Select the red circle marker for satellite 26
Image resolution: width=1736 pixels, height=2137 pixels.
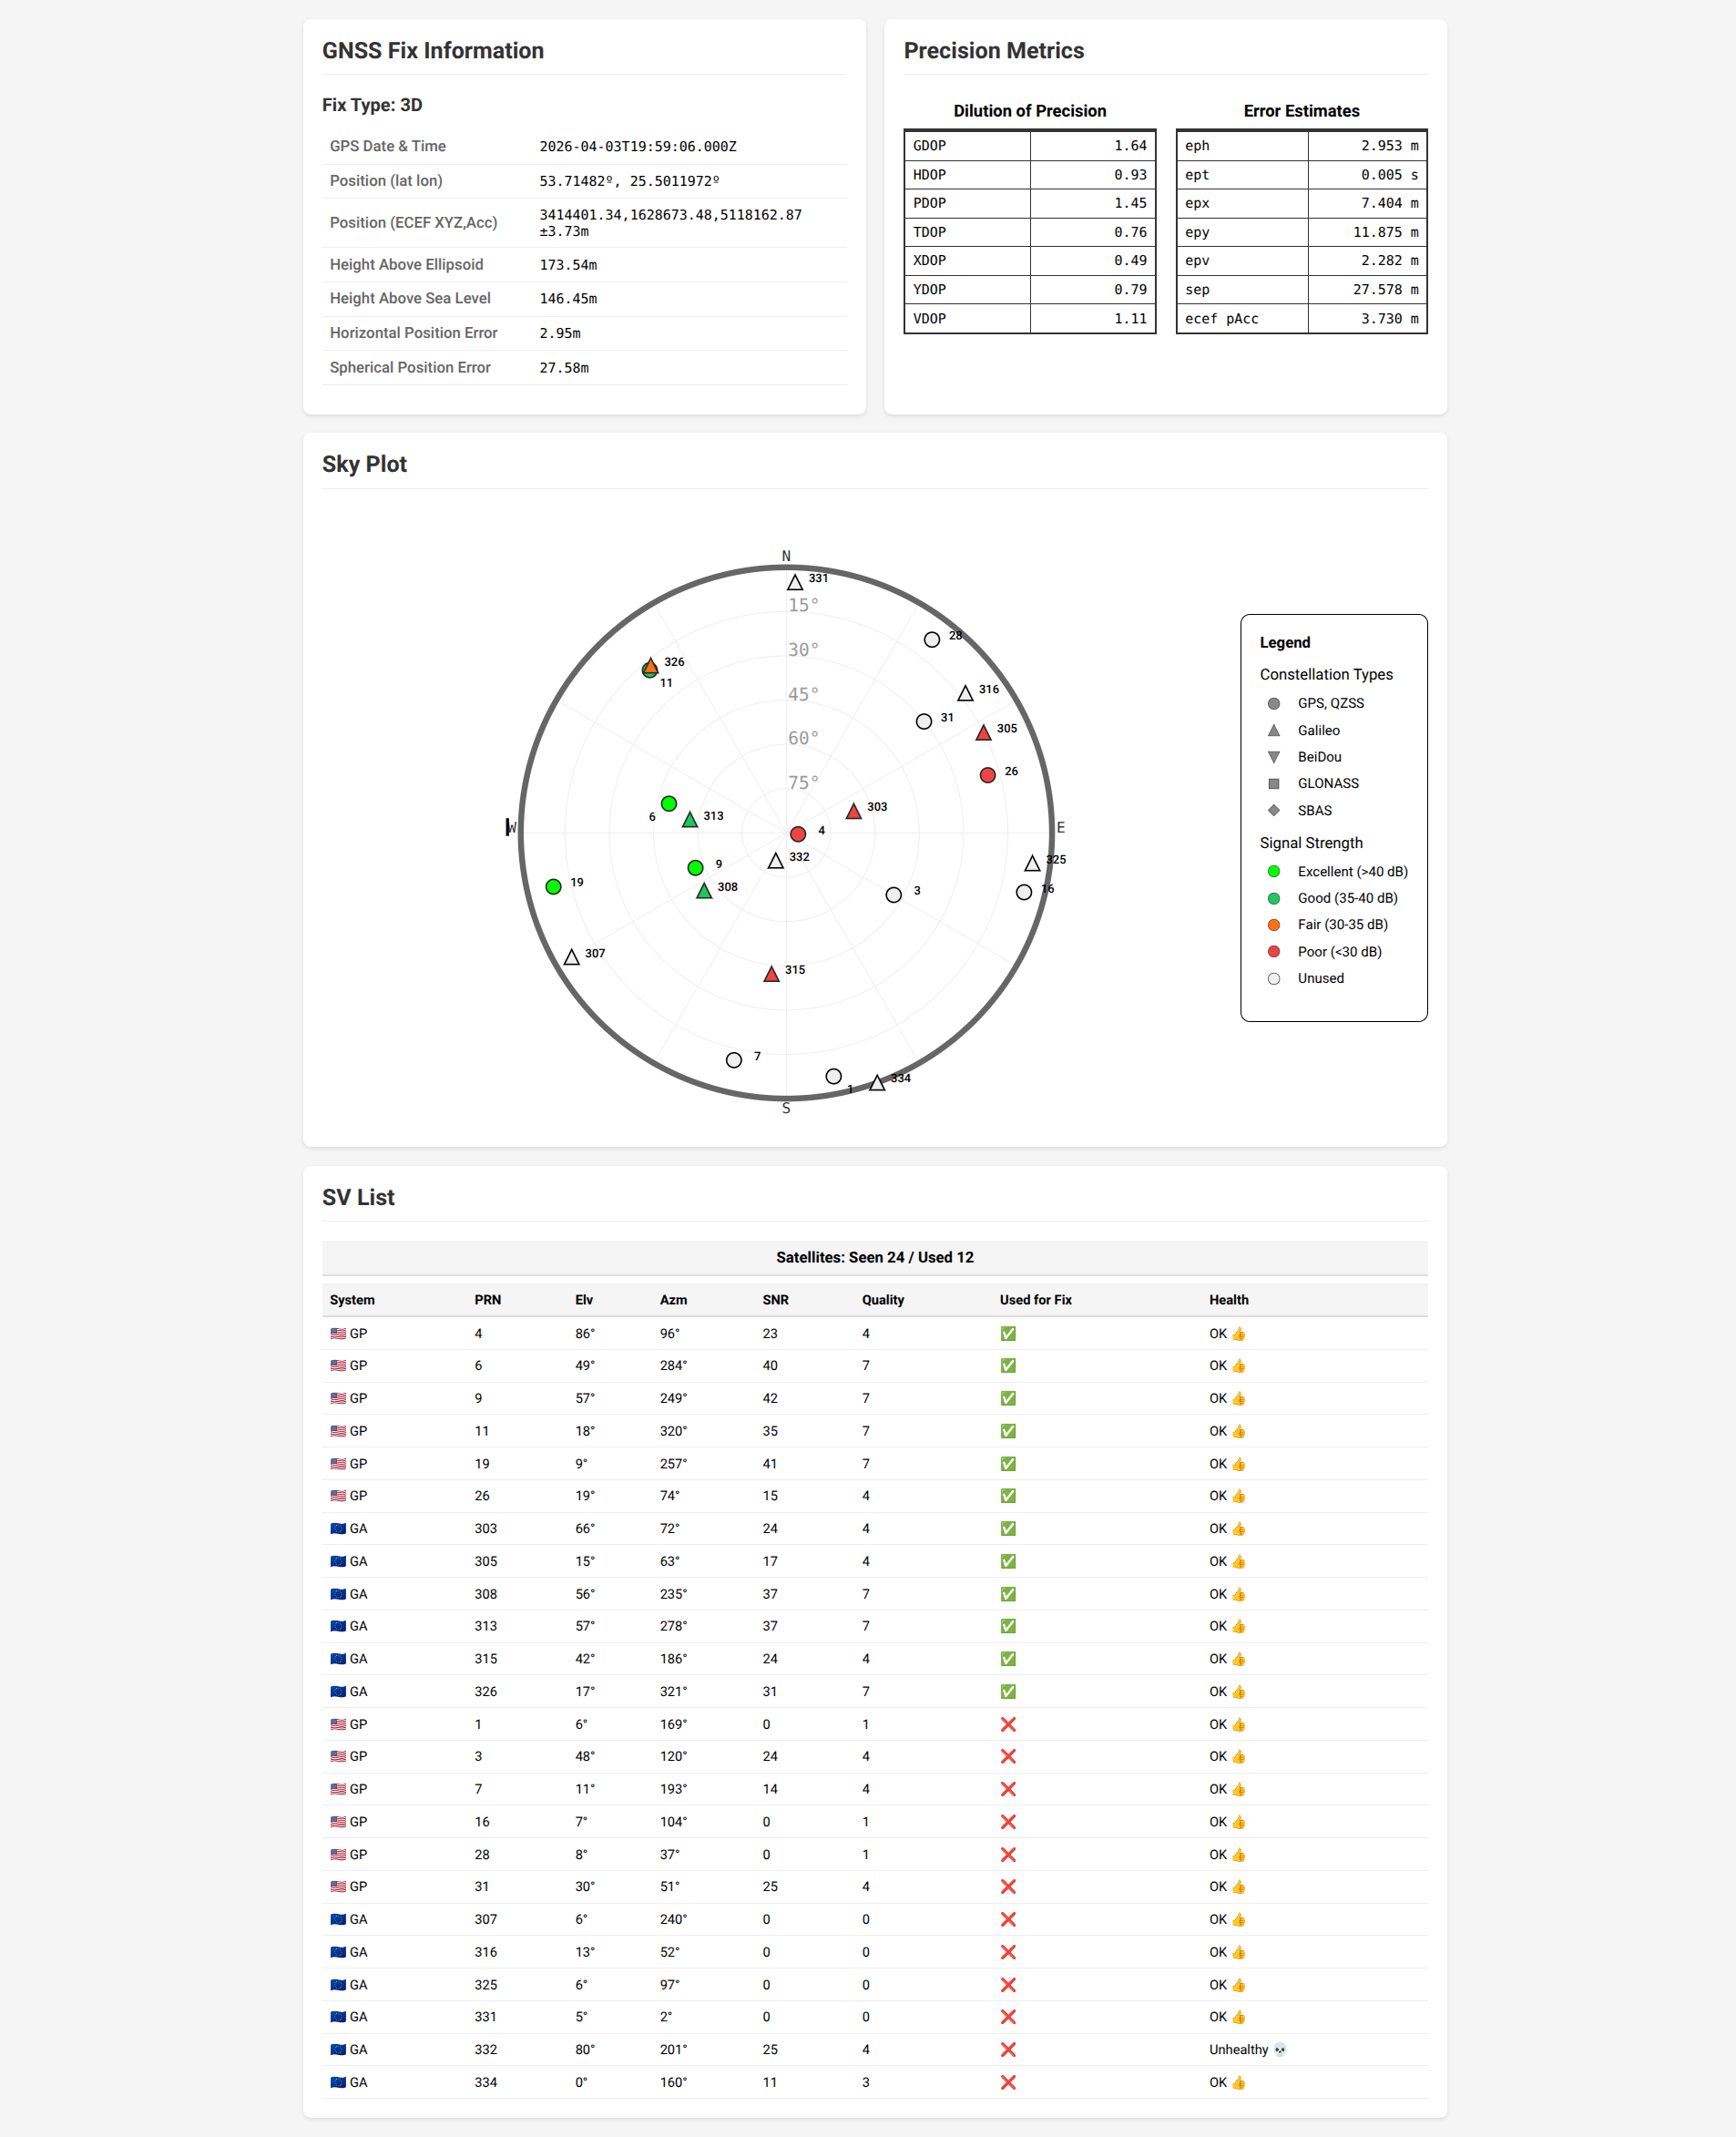pos(988,775)
